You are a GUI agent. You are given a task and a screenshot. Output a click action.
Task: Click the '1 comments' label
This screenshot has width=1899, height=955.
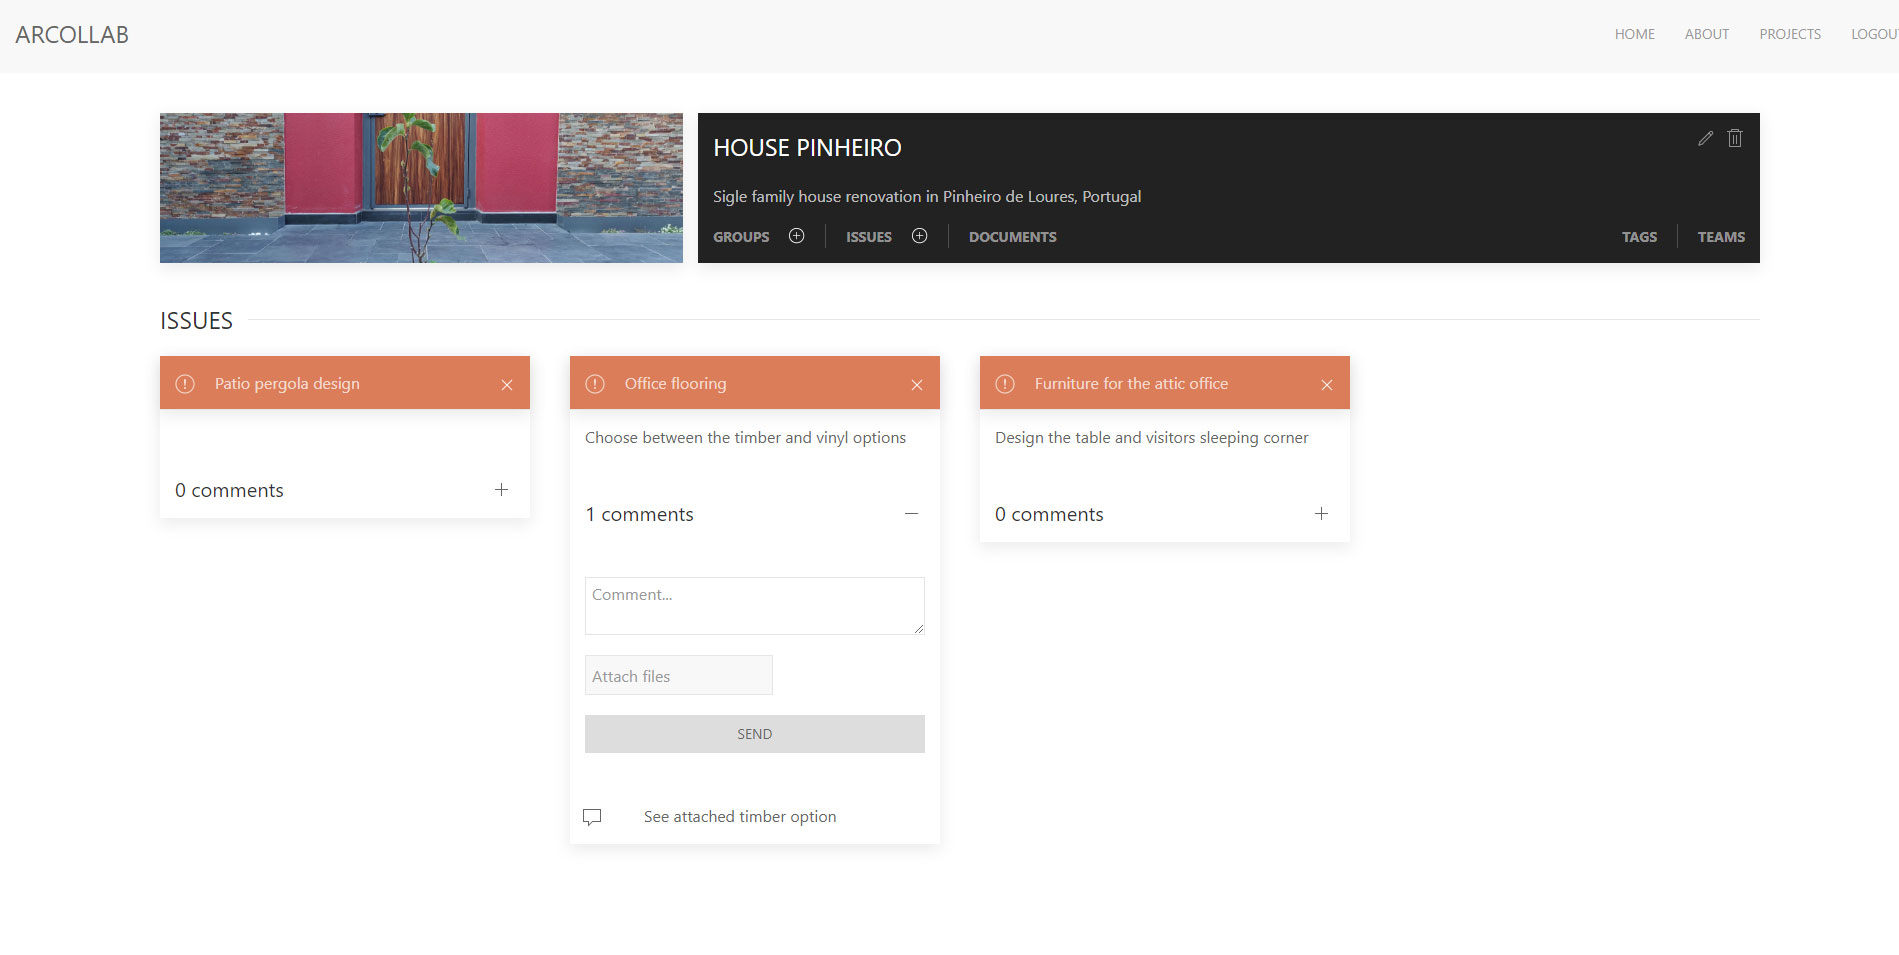point(640,514)
